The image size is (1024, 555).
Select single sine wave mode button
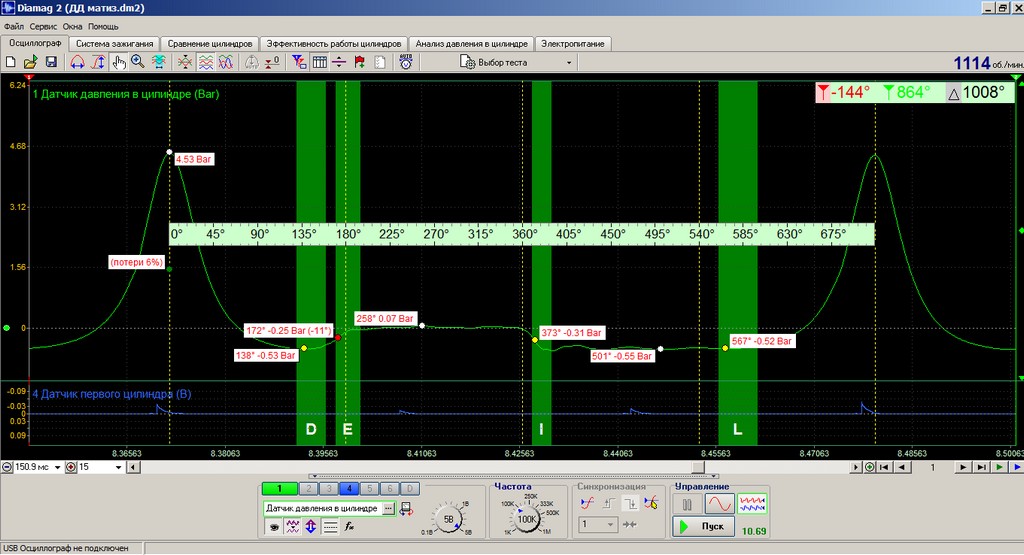[x=719, y=504]
